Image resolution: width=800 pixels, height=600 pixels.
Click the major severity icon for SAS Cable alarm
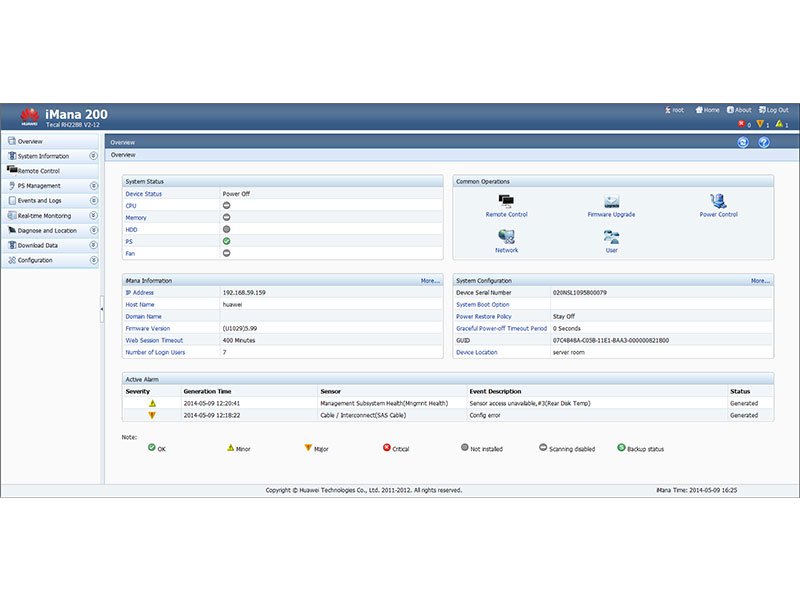coord(152,415)
